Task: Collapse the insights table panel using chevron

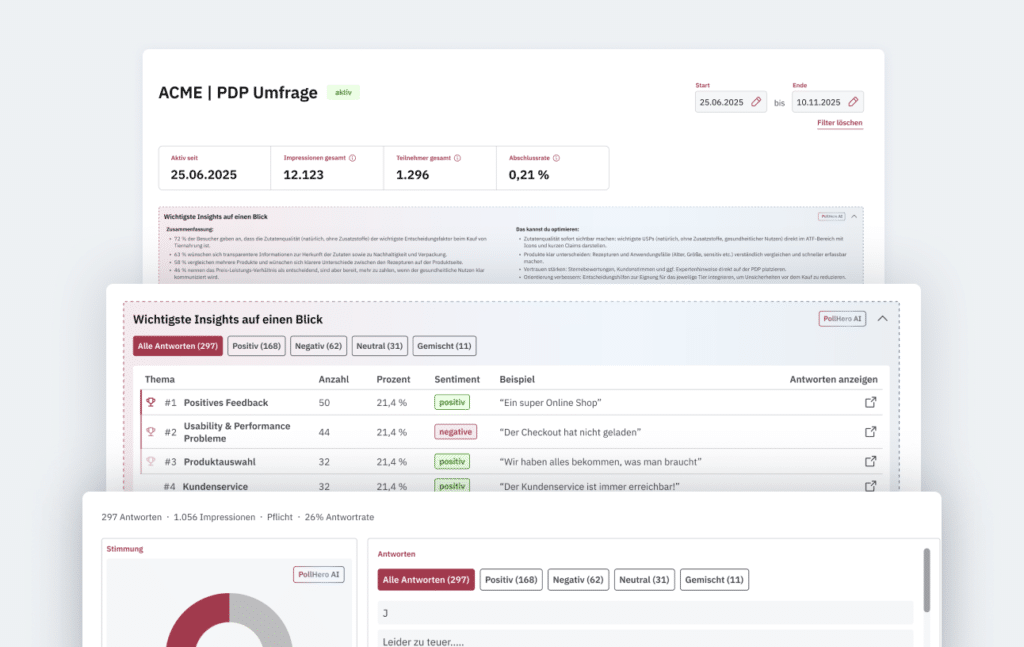Action: (x=882, y=319)
